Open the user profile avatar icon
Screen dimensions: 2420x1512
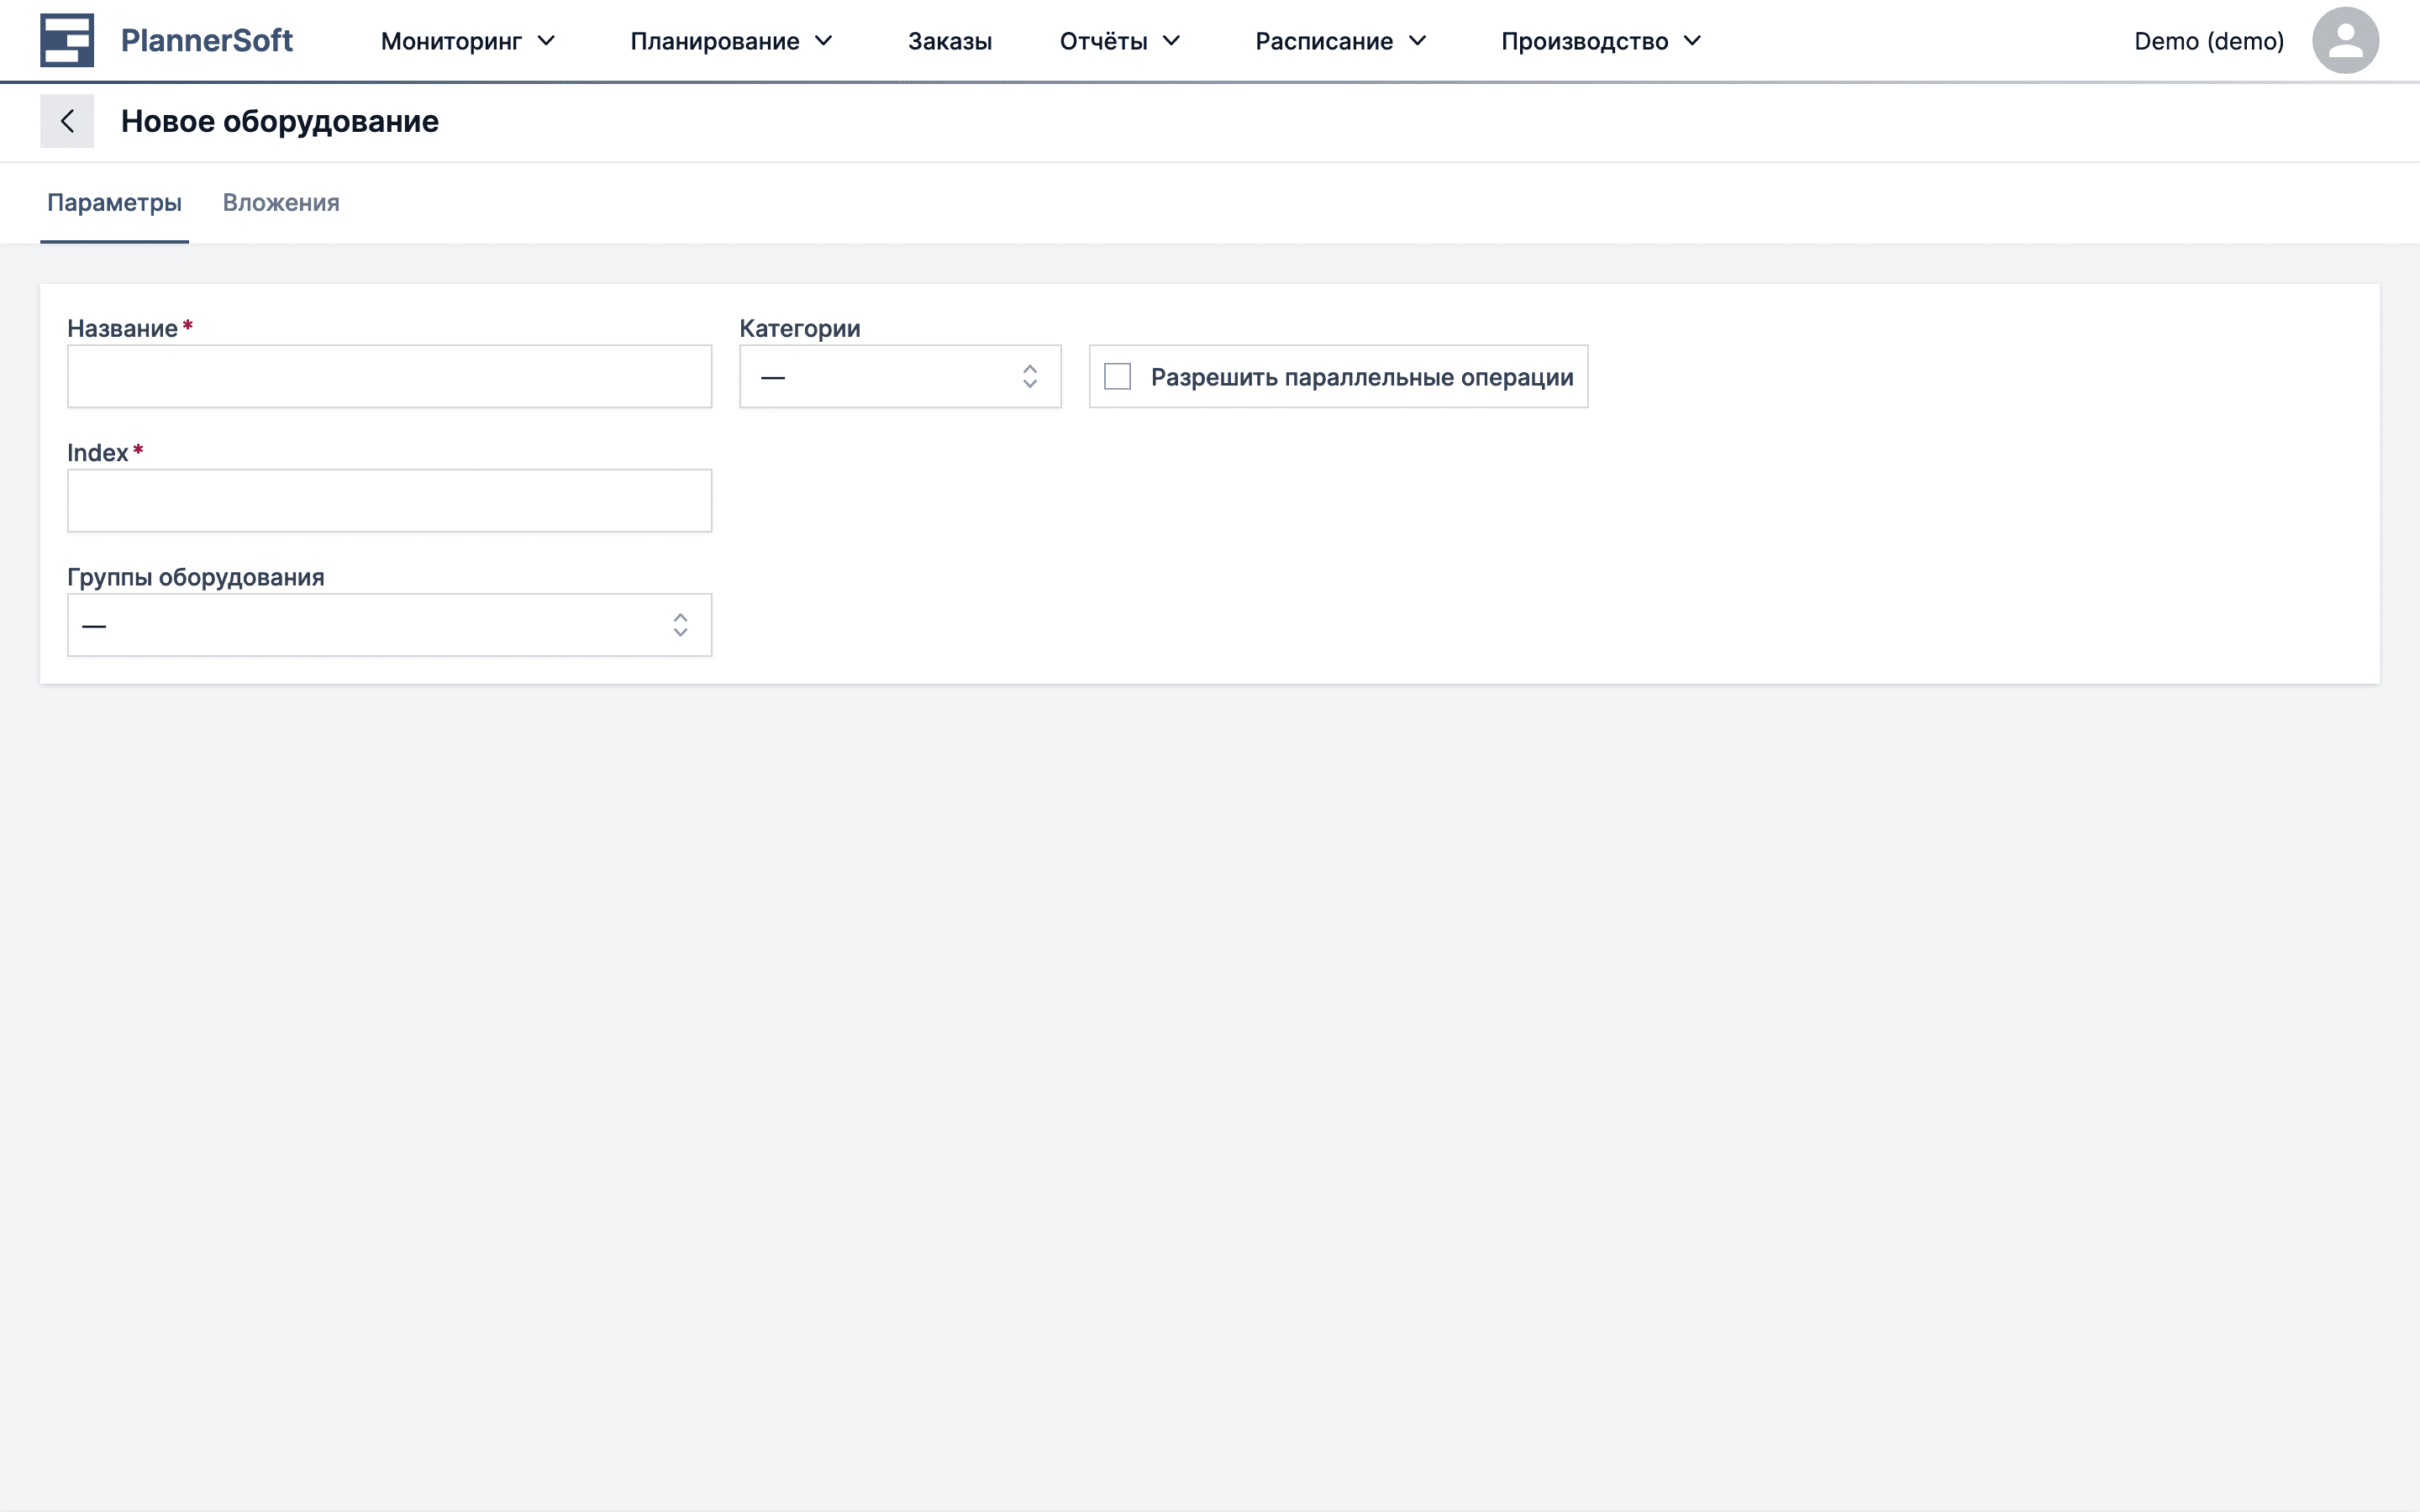pyautogui.click(x=2345, y=40)
